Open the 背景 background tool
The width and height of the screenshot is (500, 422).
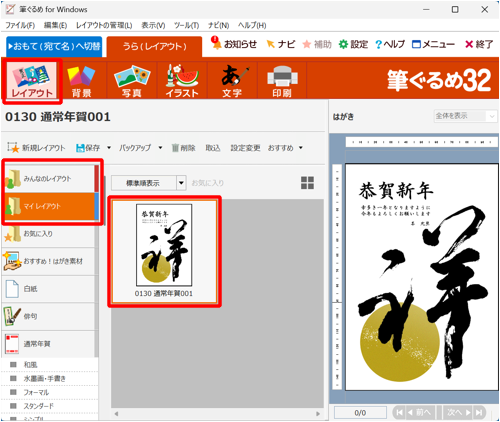click(x=82, y=80)
